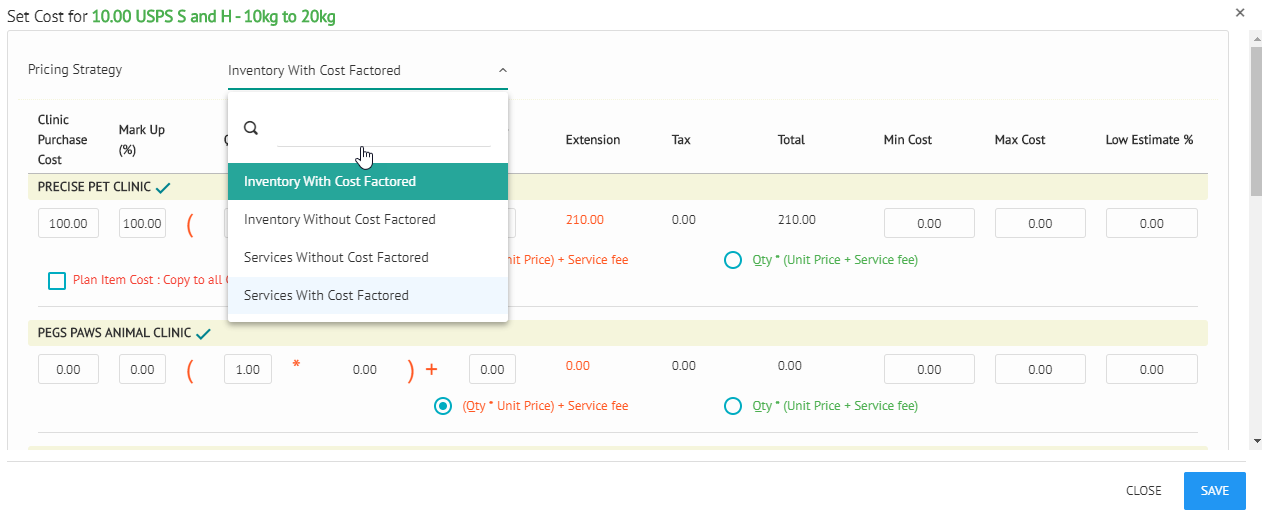The height and width of the screenshot is (522, 1262).
Task: Choose Inventory Without Cost Factored option
Action: pos(340,219)
